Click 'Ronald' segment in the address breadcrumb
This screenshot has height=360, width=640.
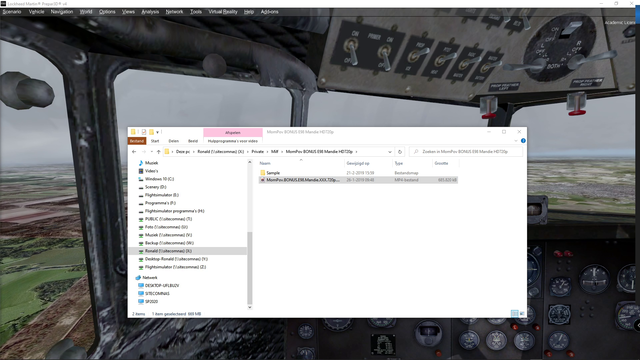click(x=220, y=151)
